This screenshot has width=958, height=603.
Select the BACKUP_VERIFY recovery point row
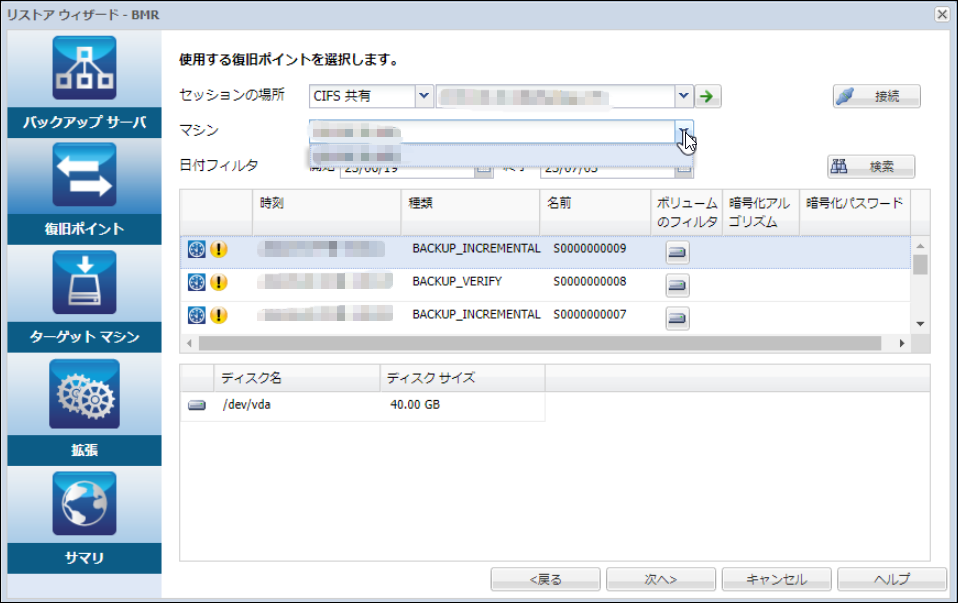tap(457, 282)
